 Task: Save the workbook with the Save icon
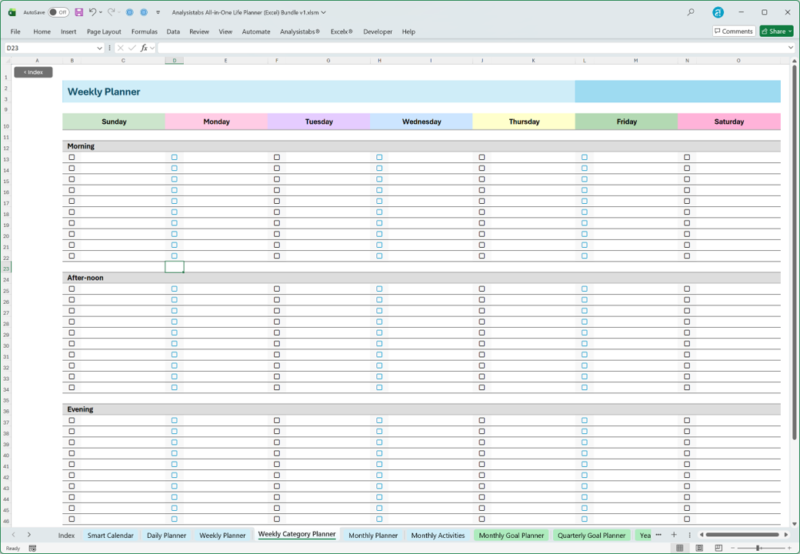click(x=79, y=12)
